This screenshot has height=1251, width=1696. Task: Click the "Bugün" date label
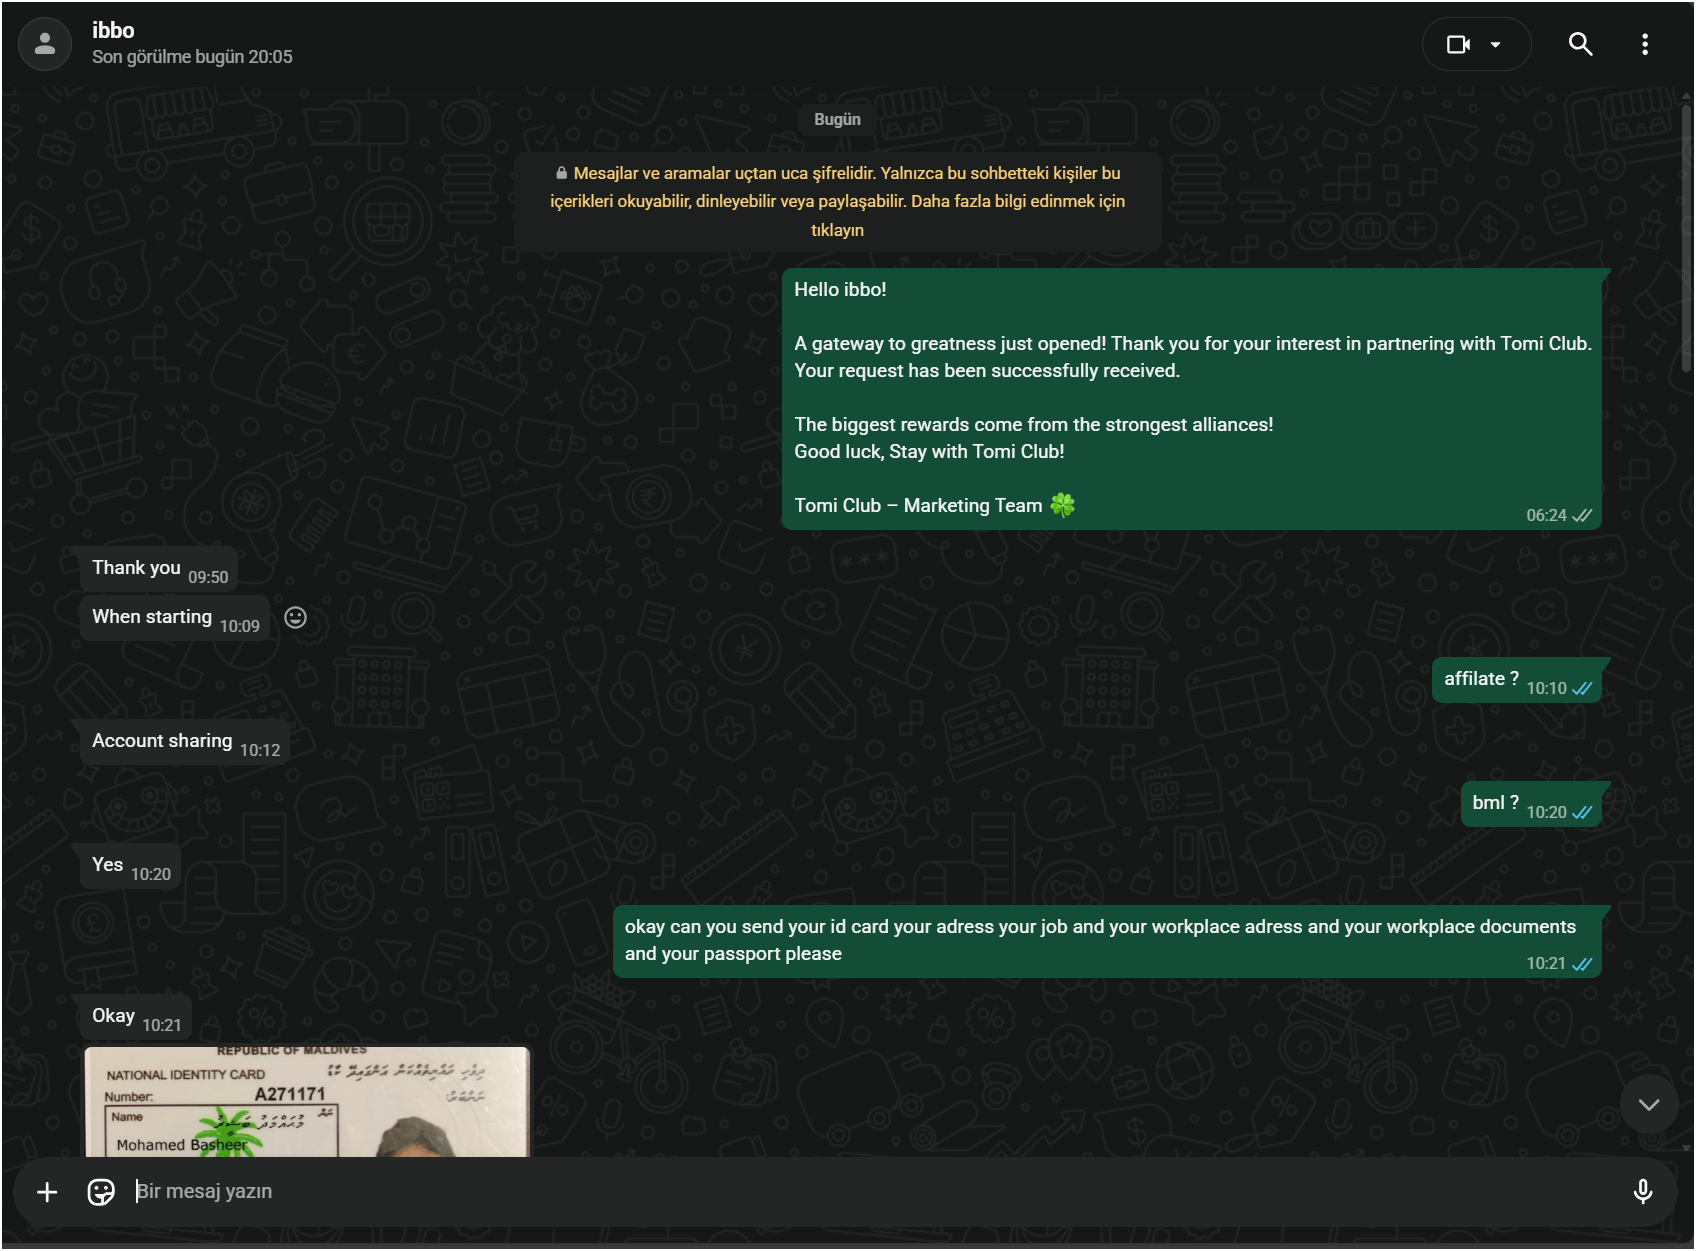837,119
